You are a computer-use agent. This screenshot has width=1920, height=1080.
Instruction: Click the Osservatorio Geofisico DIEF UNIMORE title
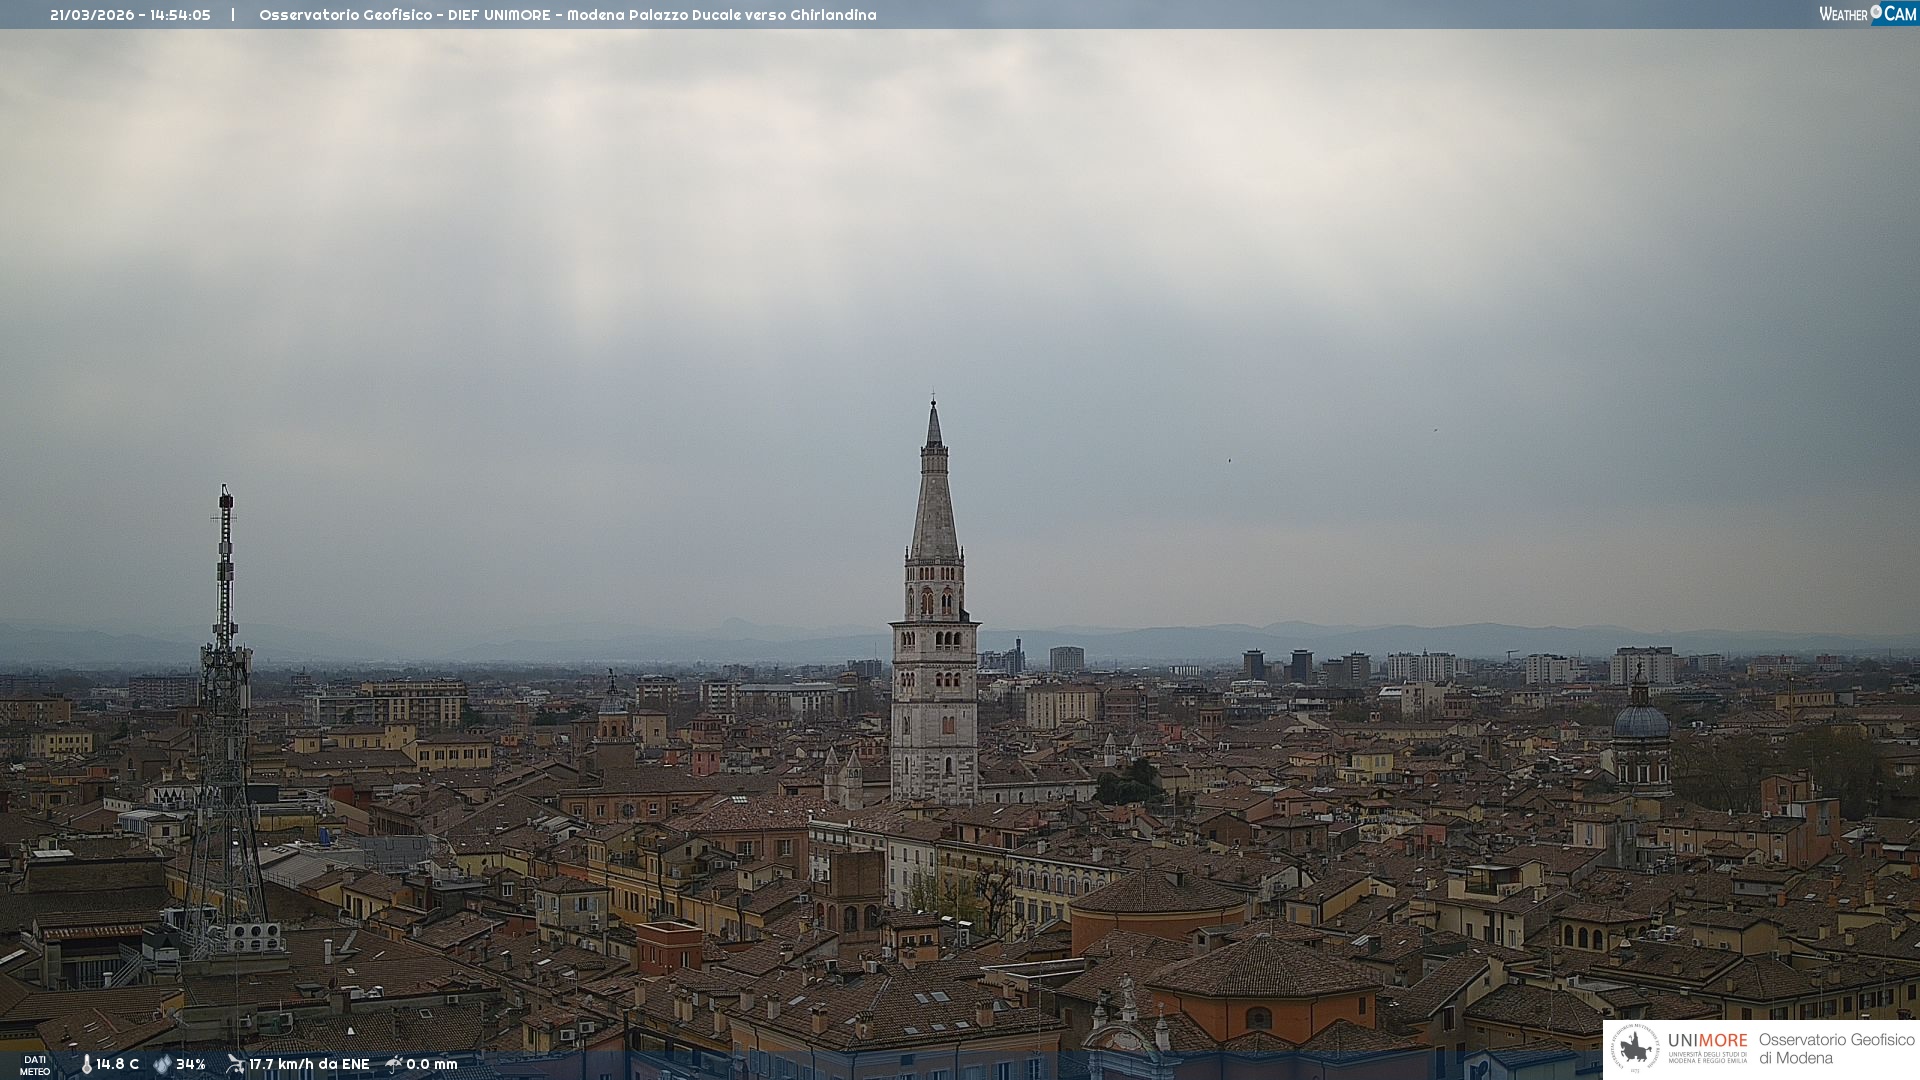pyautogui.click(x=567, y=15)
